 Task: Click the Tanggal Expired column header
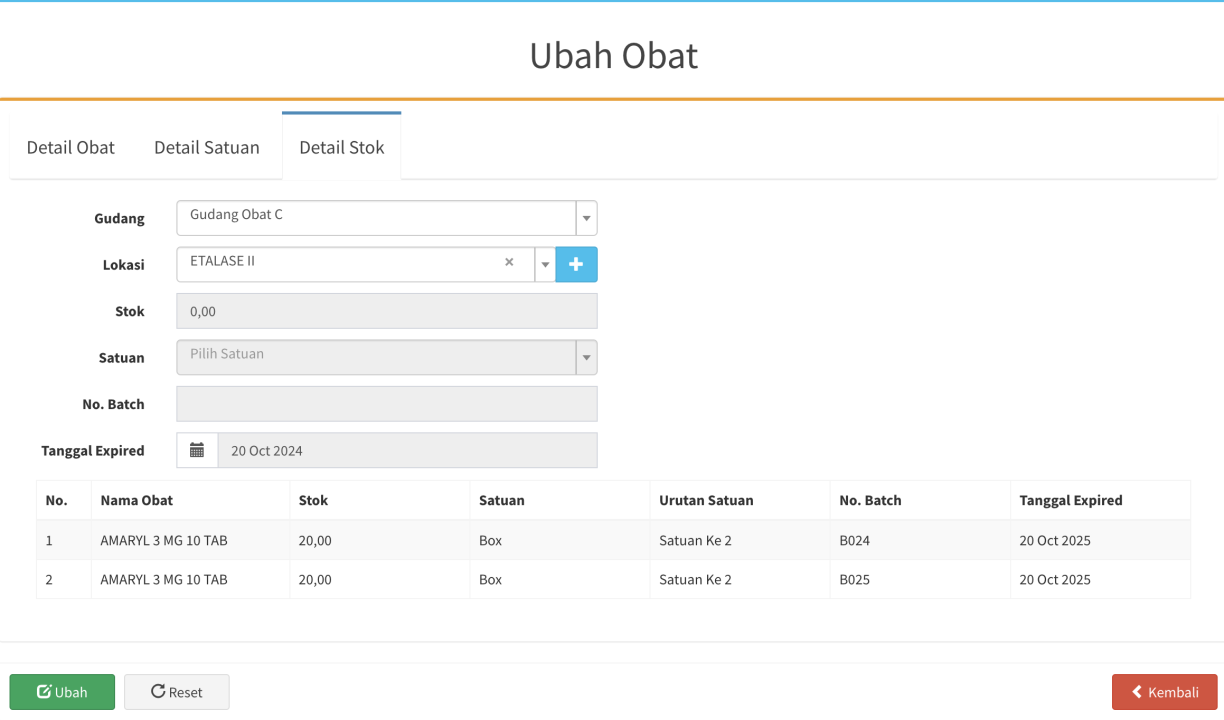pos(1071,500)
